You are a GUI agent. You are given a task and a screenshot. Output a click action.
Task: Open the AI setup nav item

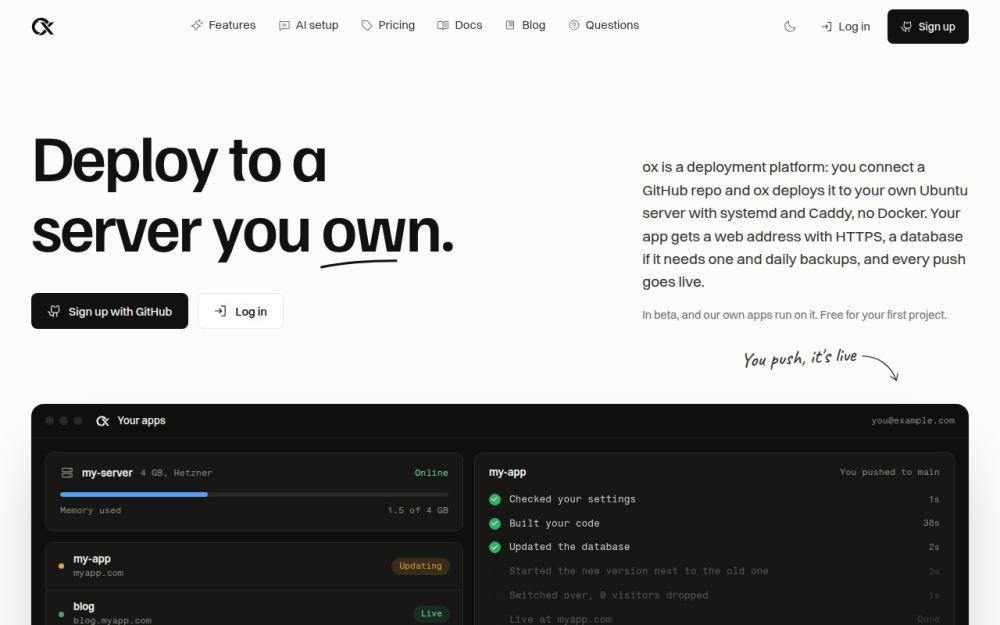coord(309,25)
